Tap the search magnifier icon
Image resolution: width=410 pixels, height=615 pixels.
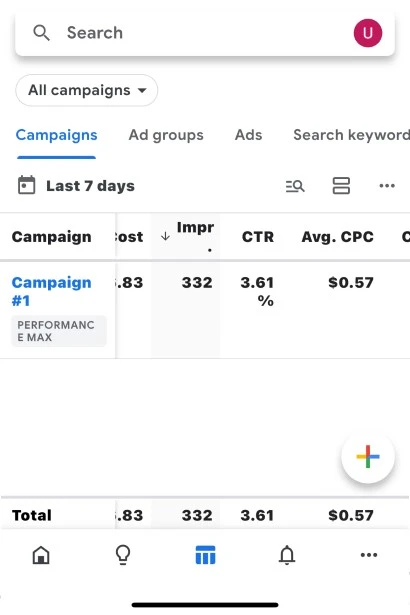click(41, 33)
